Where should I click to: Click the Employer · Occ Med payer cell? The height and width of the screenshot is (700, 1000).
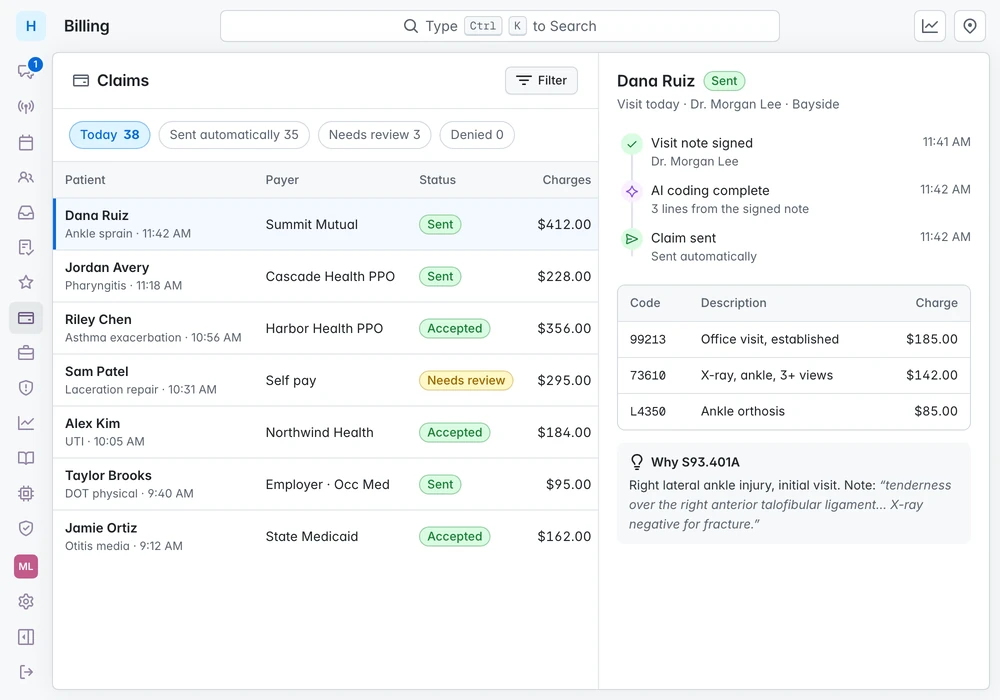(328, 484)
